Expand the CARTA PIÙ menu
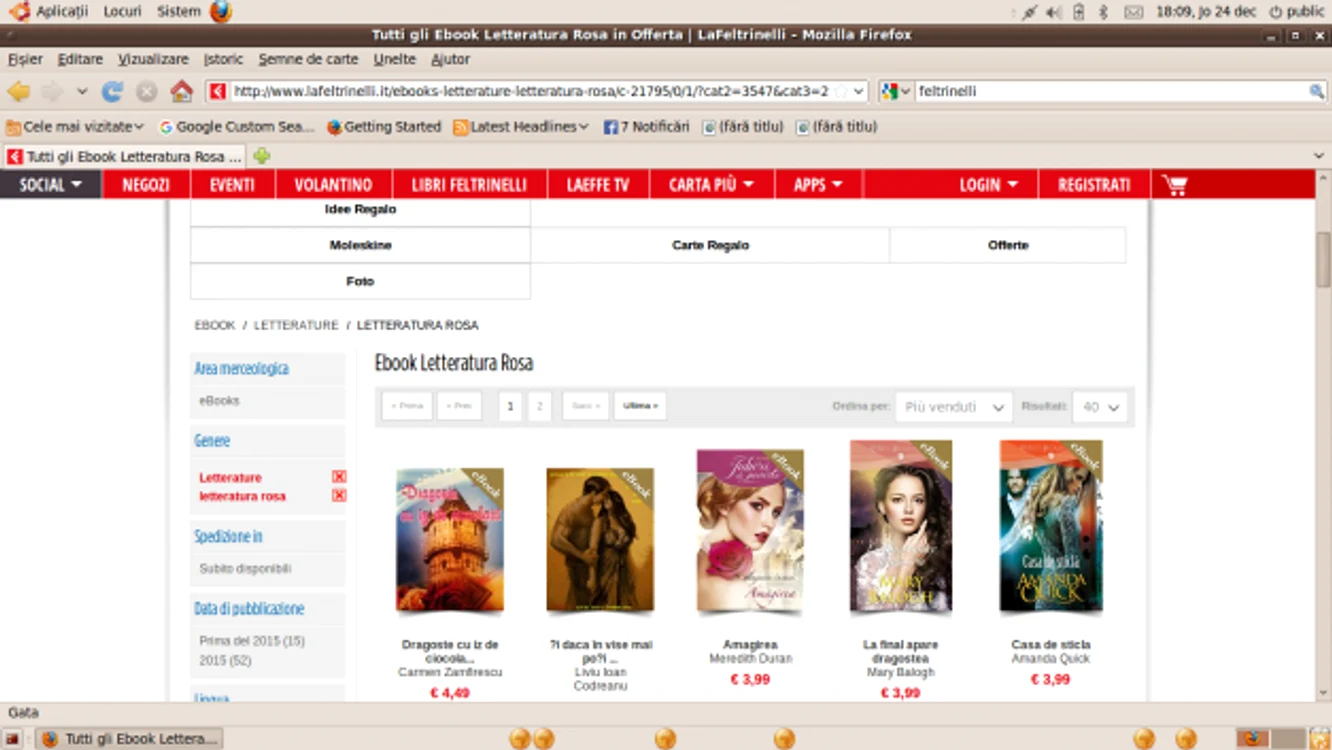 [x=711, y=185]
